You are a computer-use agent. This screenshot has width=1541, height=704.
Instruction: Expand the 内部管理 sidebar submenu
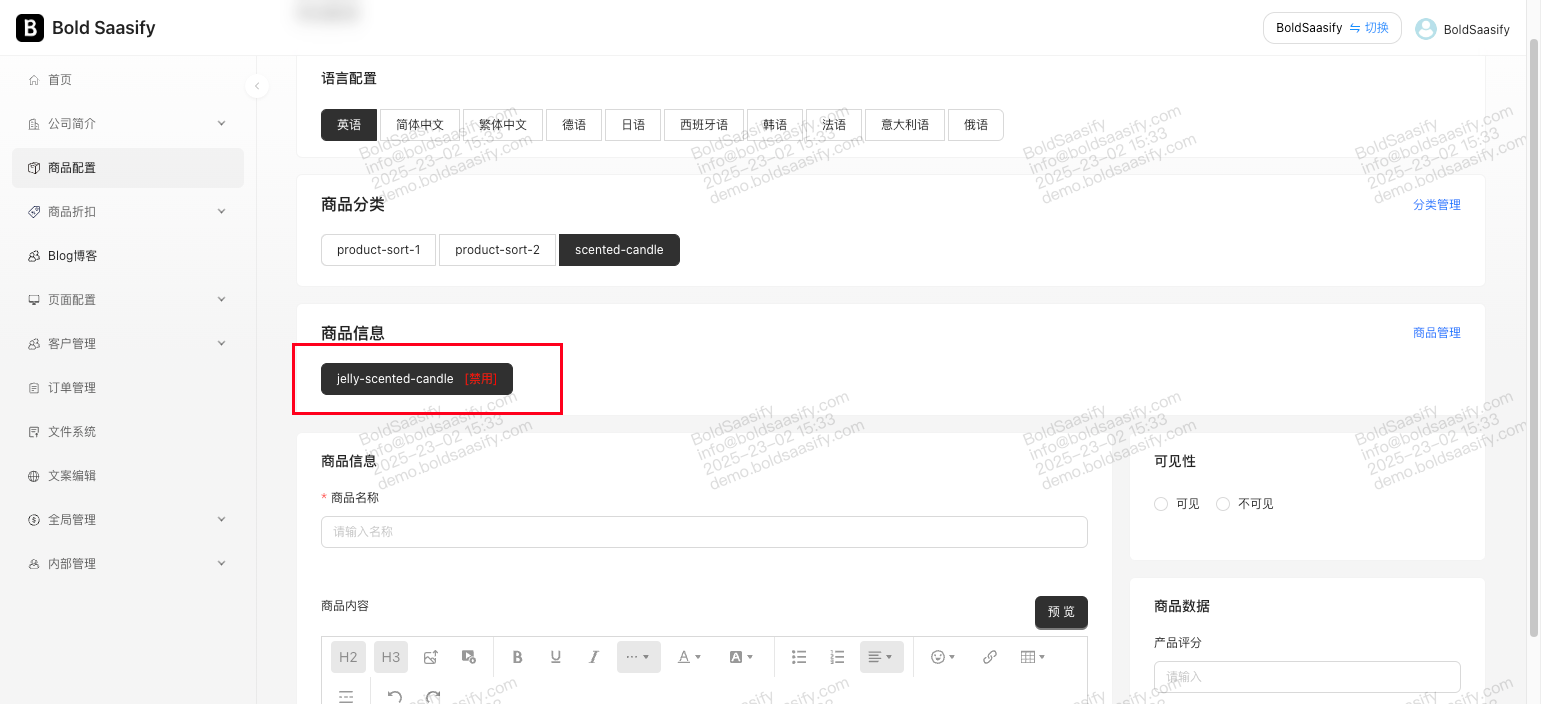128,564
